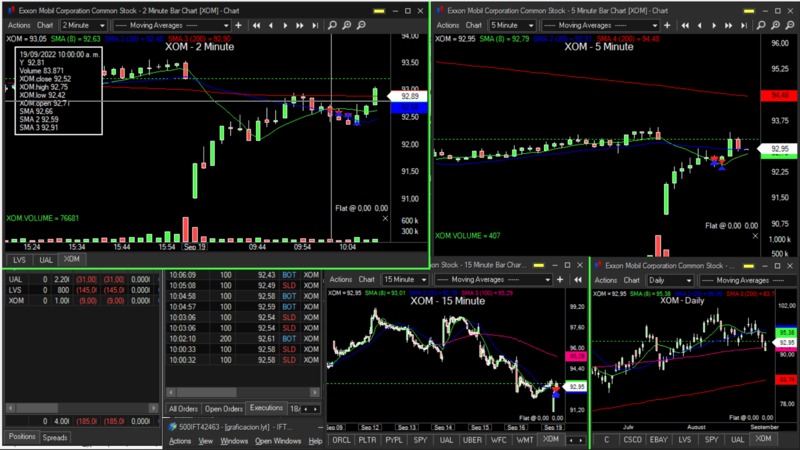Switch to the Open Orders tab
Viewport: 800px width, 450px height.
click(x=223, y=408)
